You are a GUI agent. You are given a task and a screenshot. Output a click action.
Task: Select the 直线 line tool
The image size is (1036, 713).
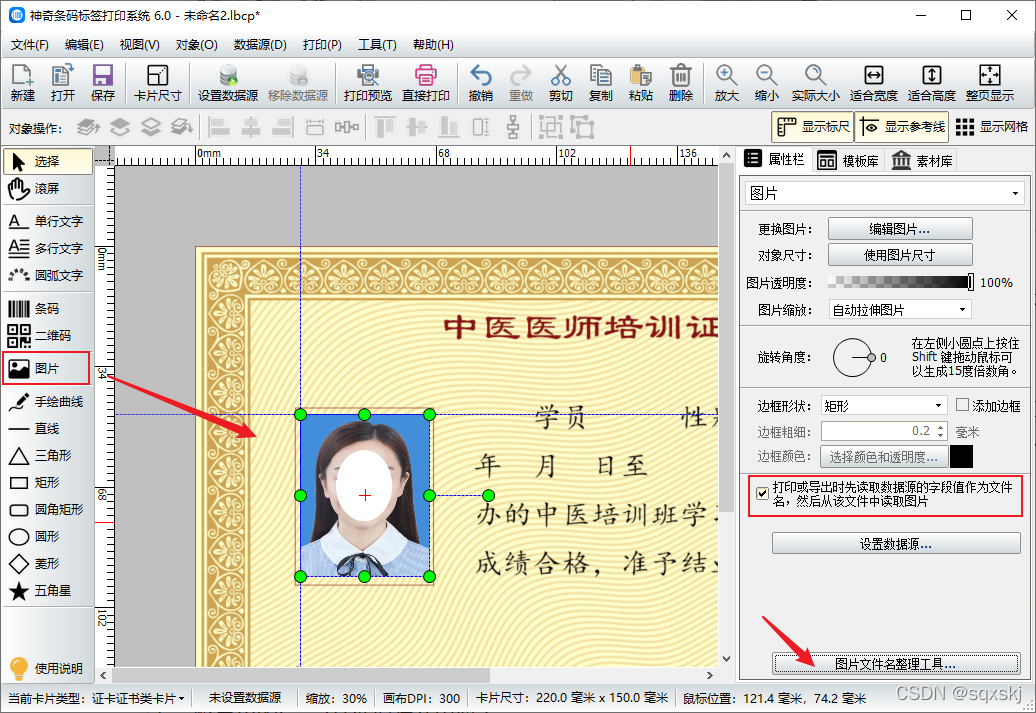pos(48,429)
